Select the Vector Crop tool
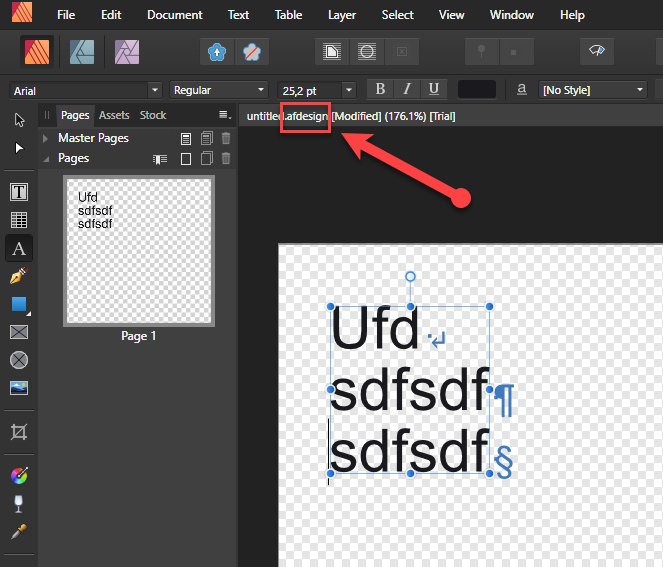663x567 pixels. point(19,432)
